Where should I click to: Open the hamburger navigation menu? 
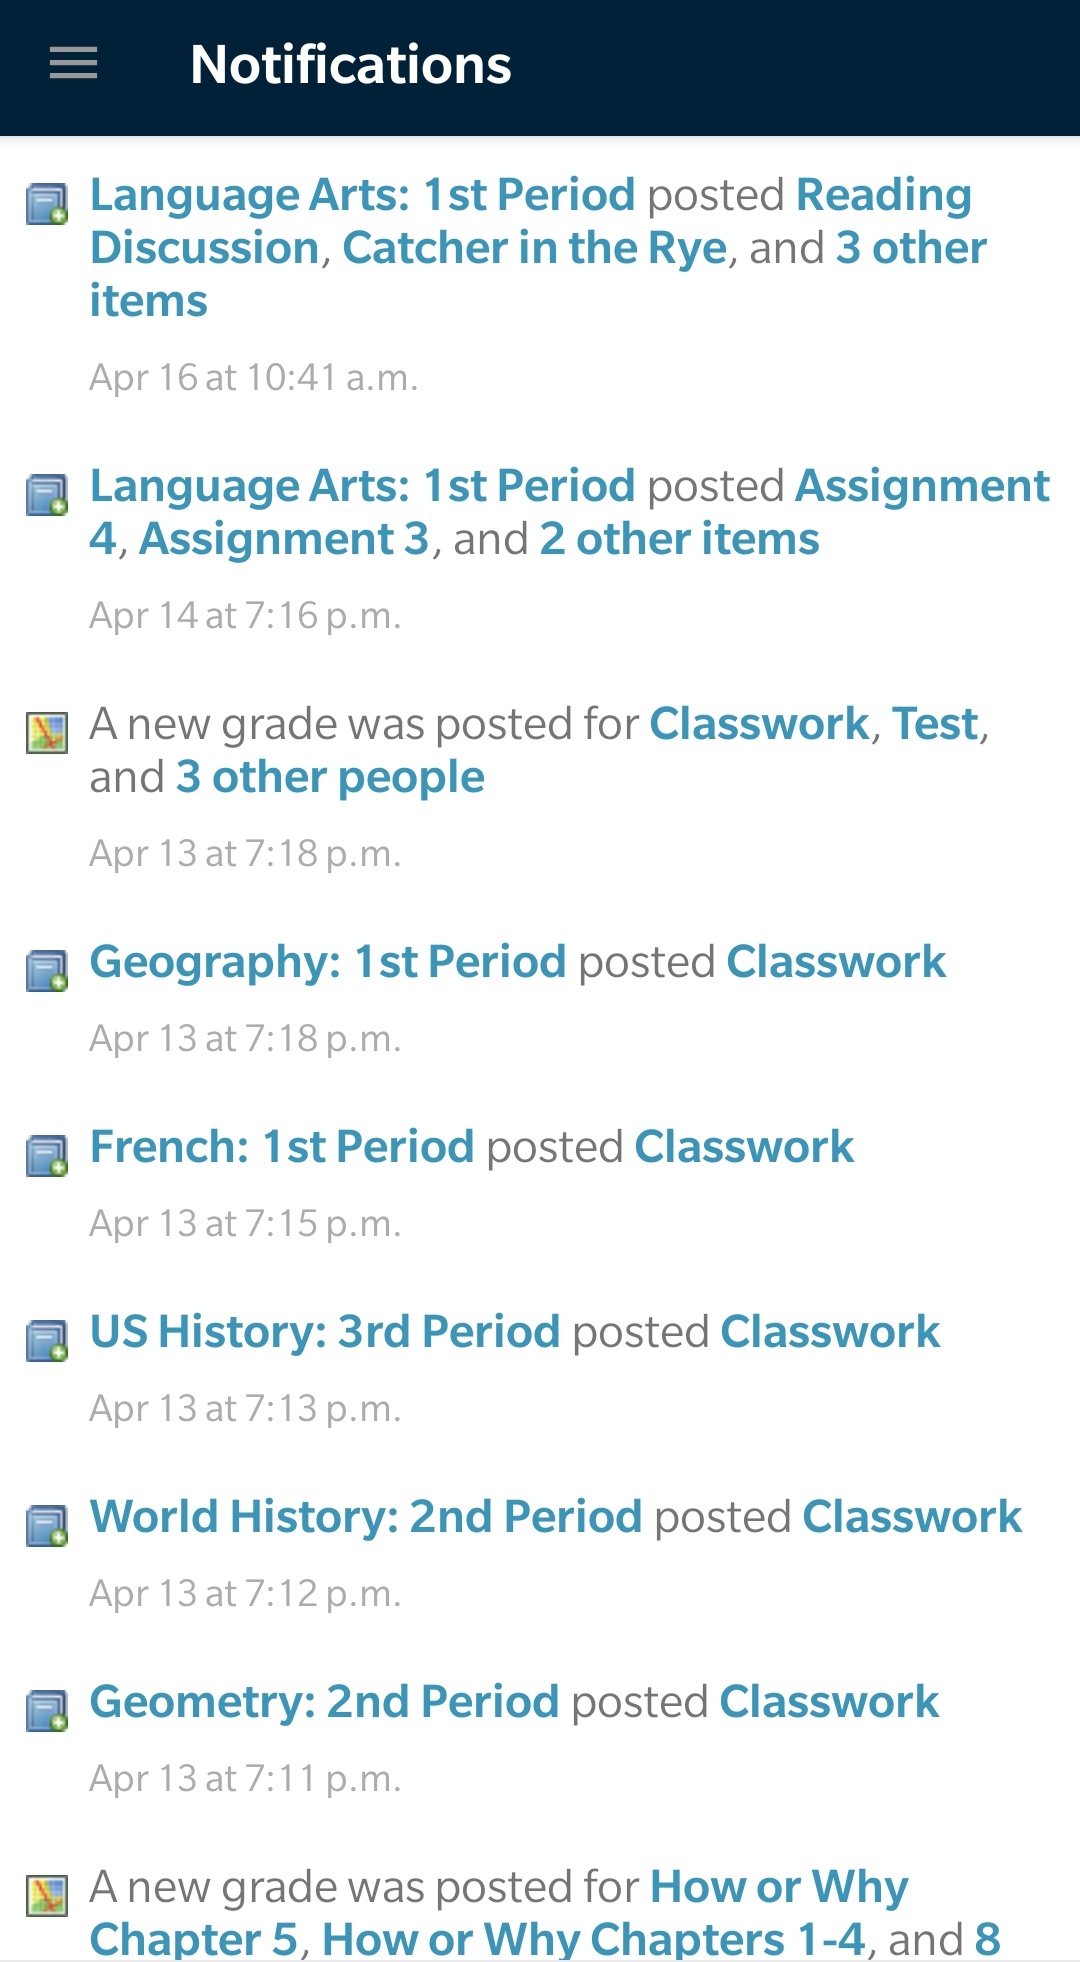73,64
